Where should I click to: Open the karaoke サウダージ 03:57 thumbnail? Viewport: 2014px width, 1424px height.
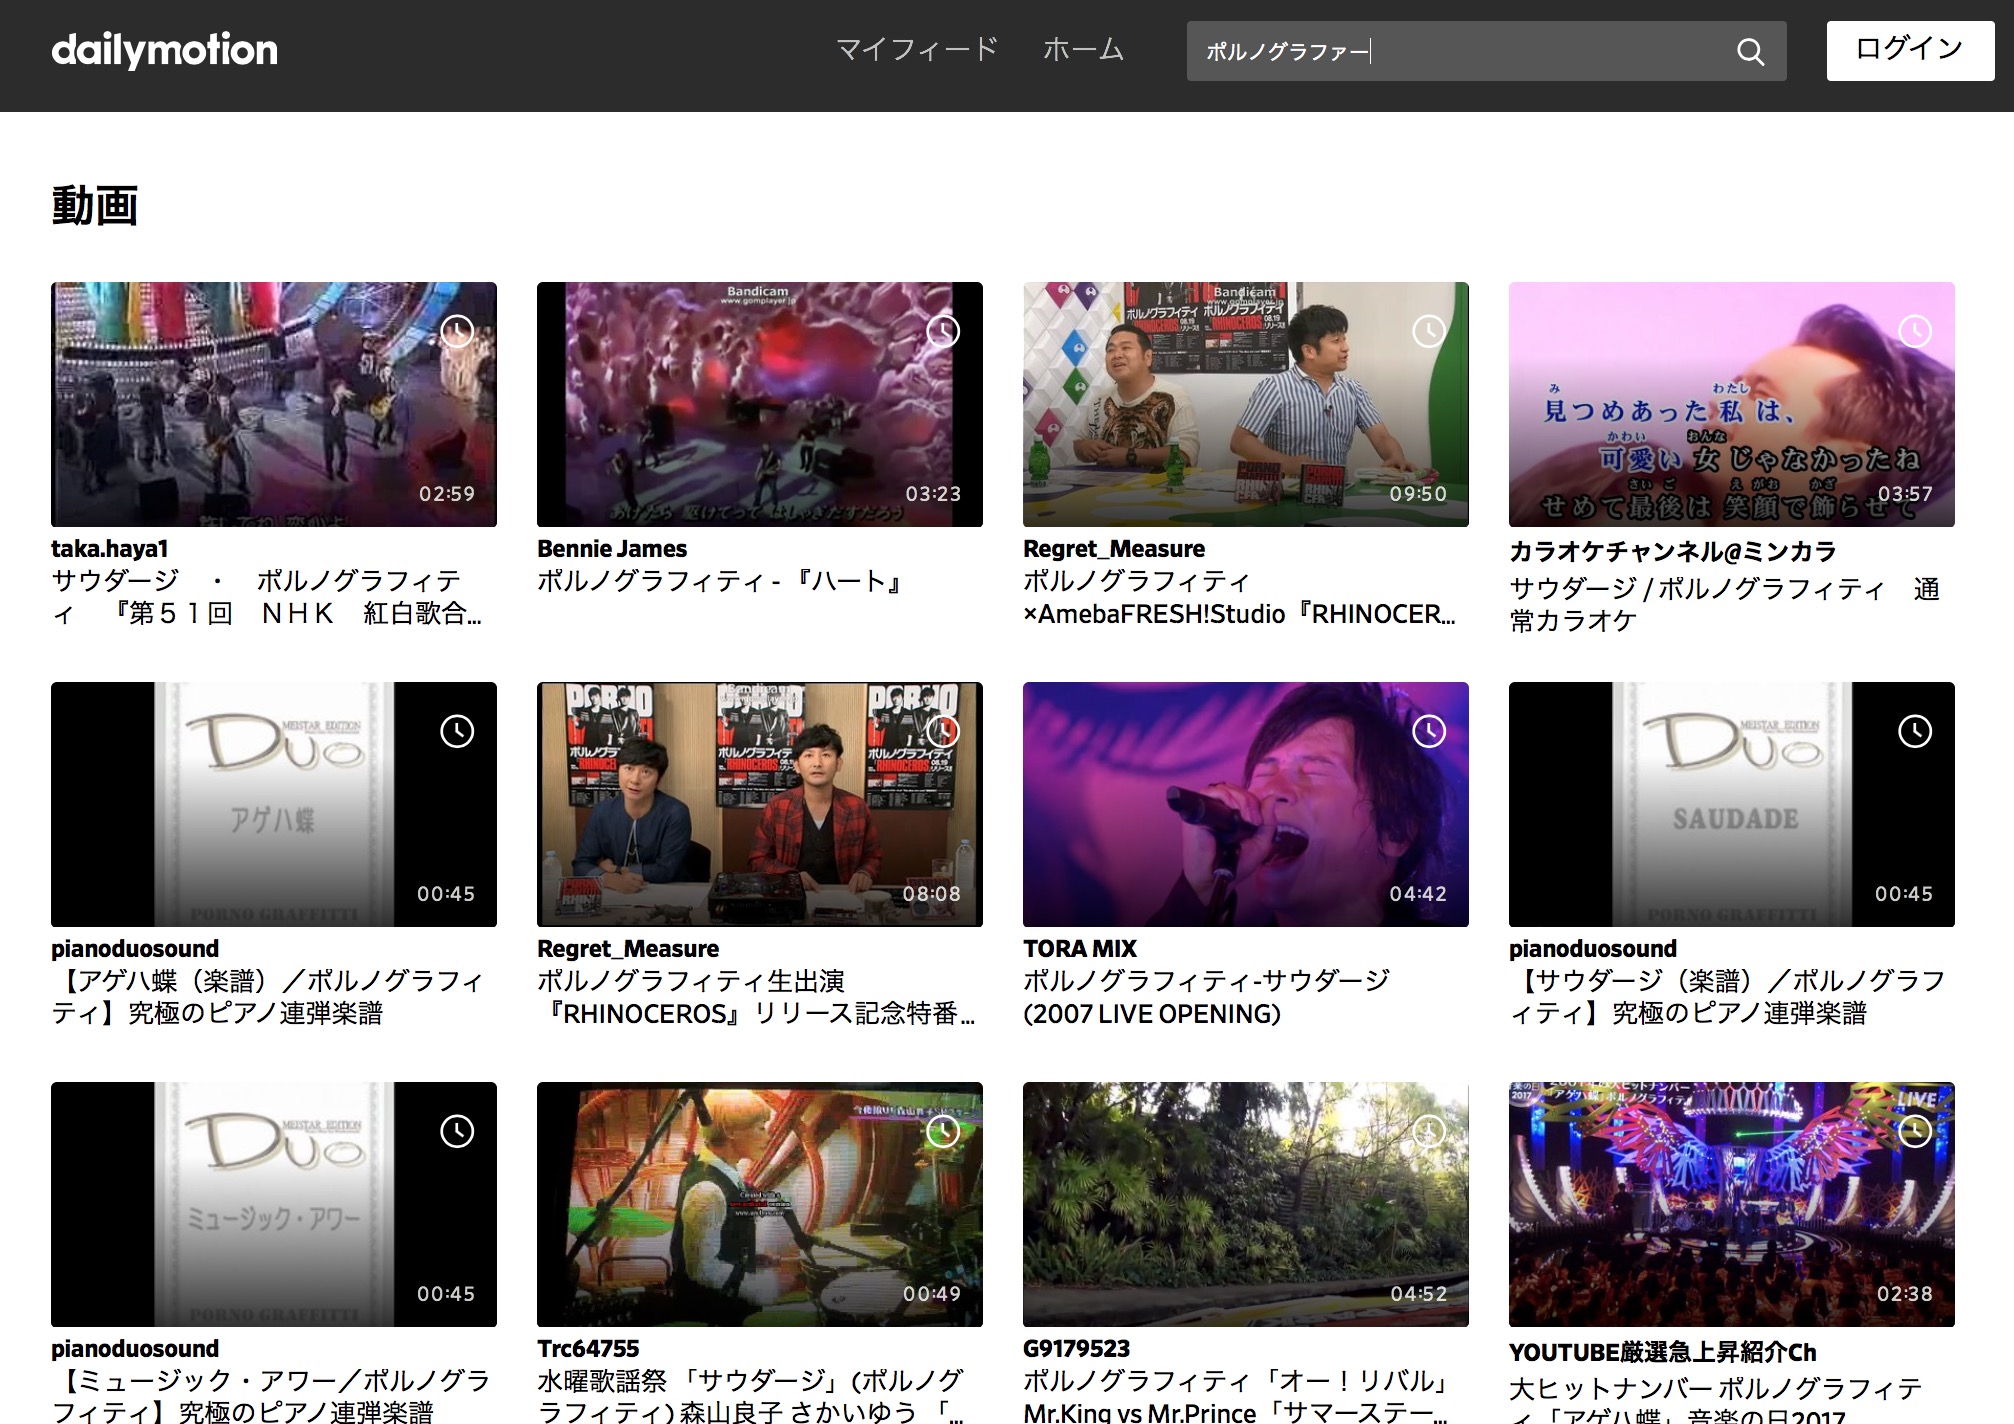point(1732,404)
